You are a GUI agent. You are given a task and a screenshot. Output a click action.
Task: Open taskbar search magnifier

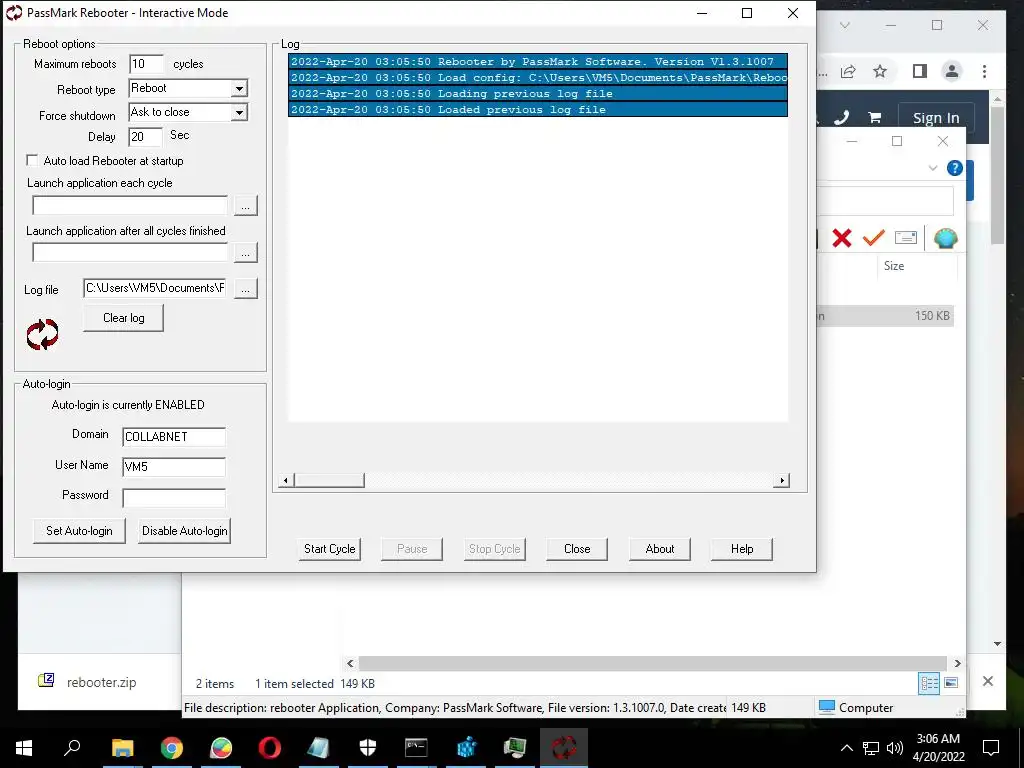click(x=72, y=747)
